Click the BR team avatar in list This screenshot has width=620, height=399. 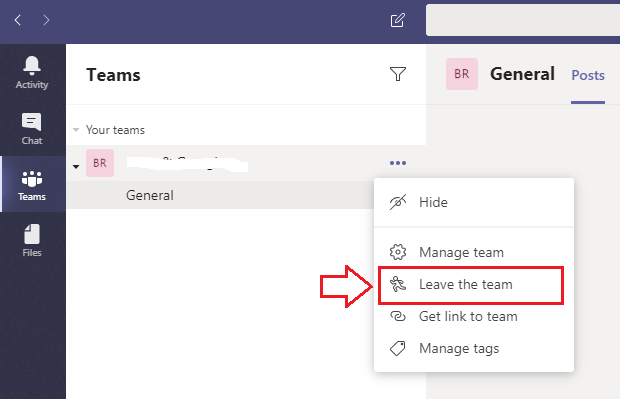(x=100, y=163)
